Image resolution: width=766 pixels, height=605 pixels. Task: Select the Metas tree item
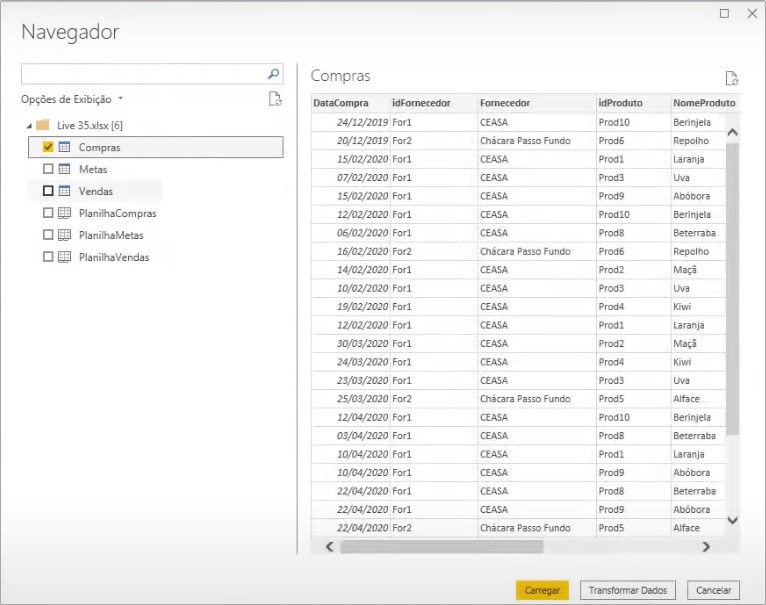click(93, 170)
